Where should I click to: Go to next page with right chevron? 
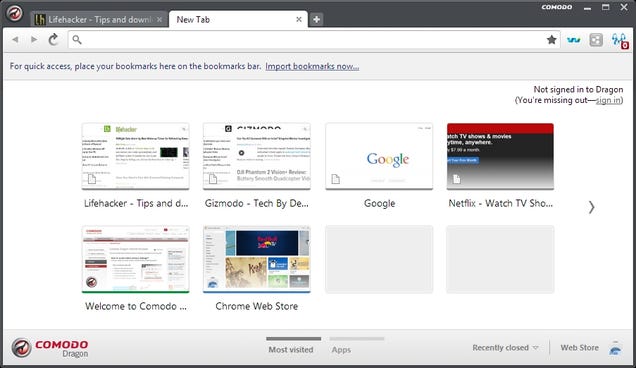point(591,207)
